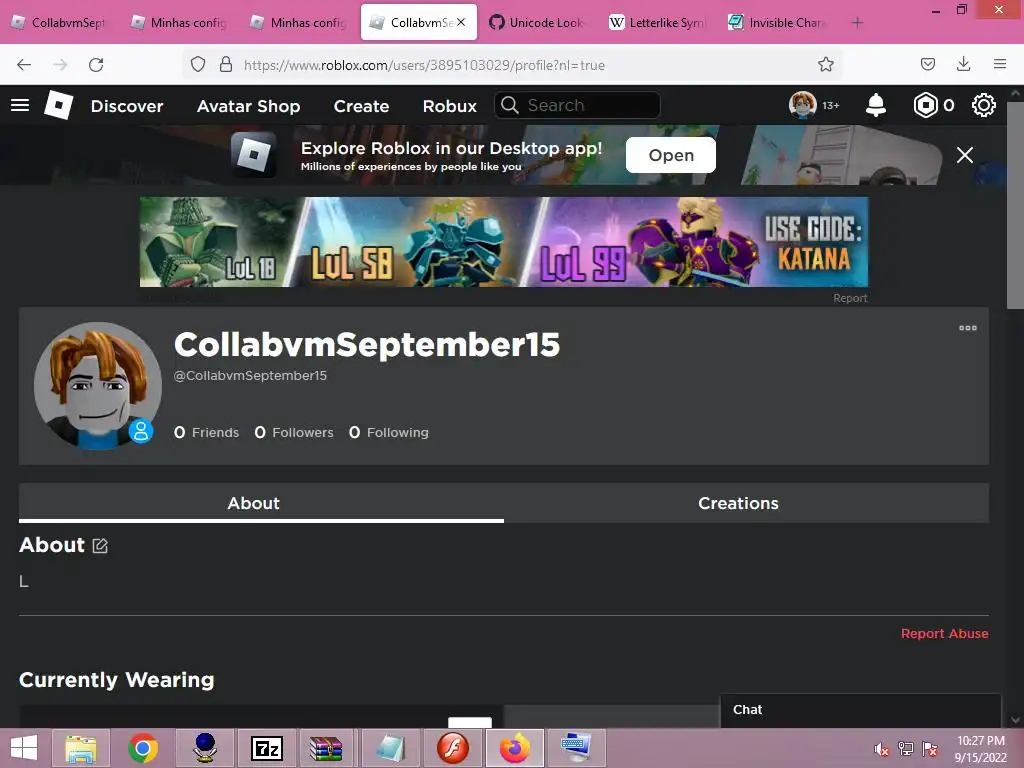The image size is (1024, 768).
Task: Click the search magnifier icon
Action: tap(509, 105)
